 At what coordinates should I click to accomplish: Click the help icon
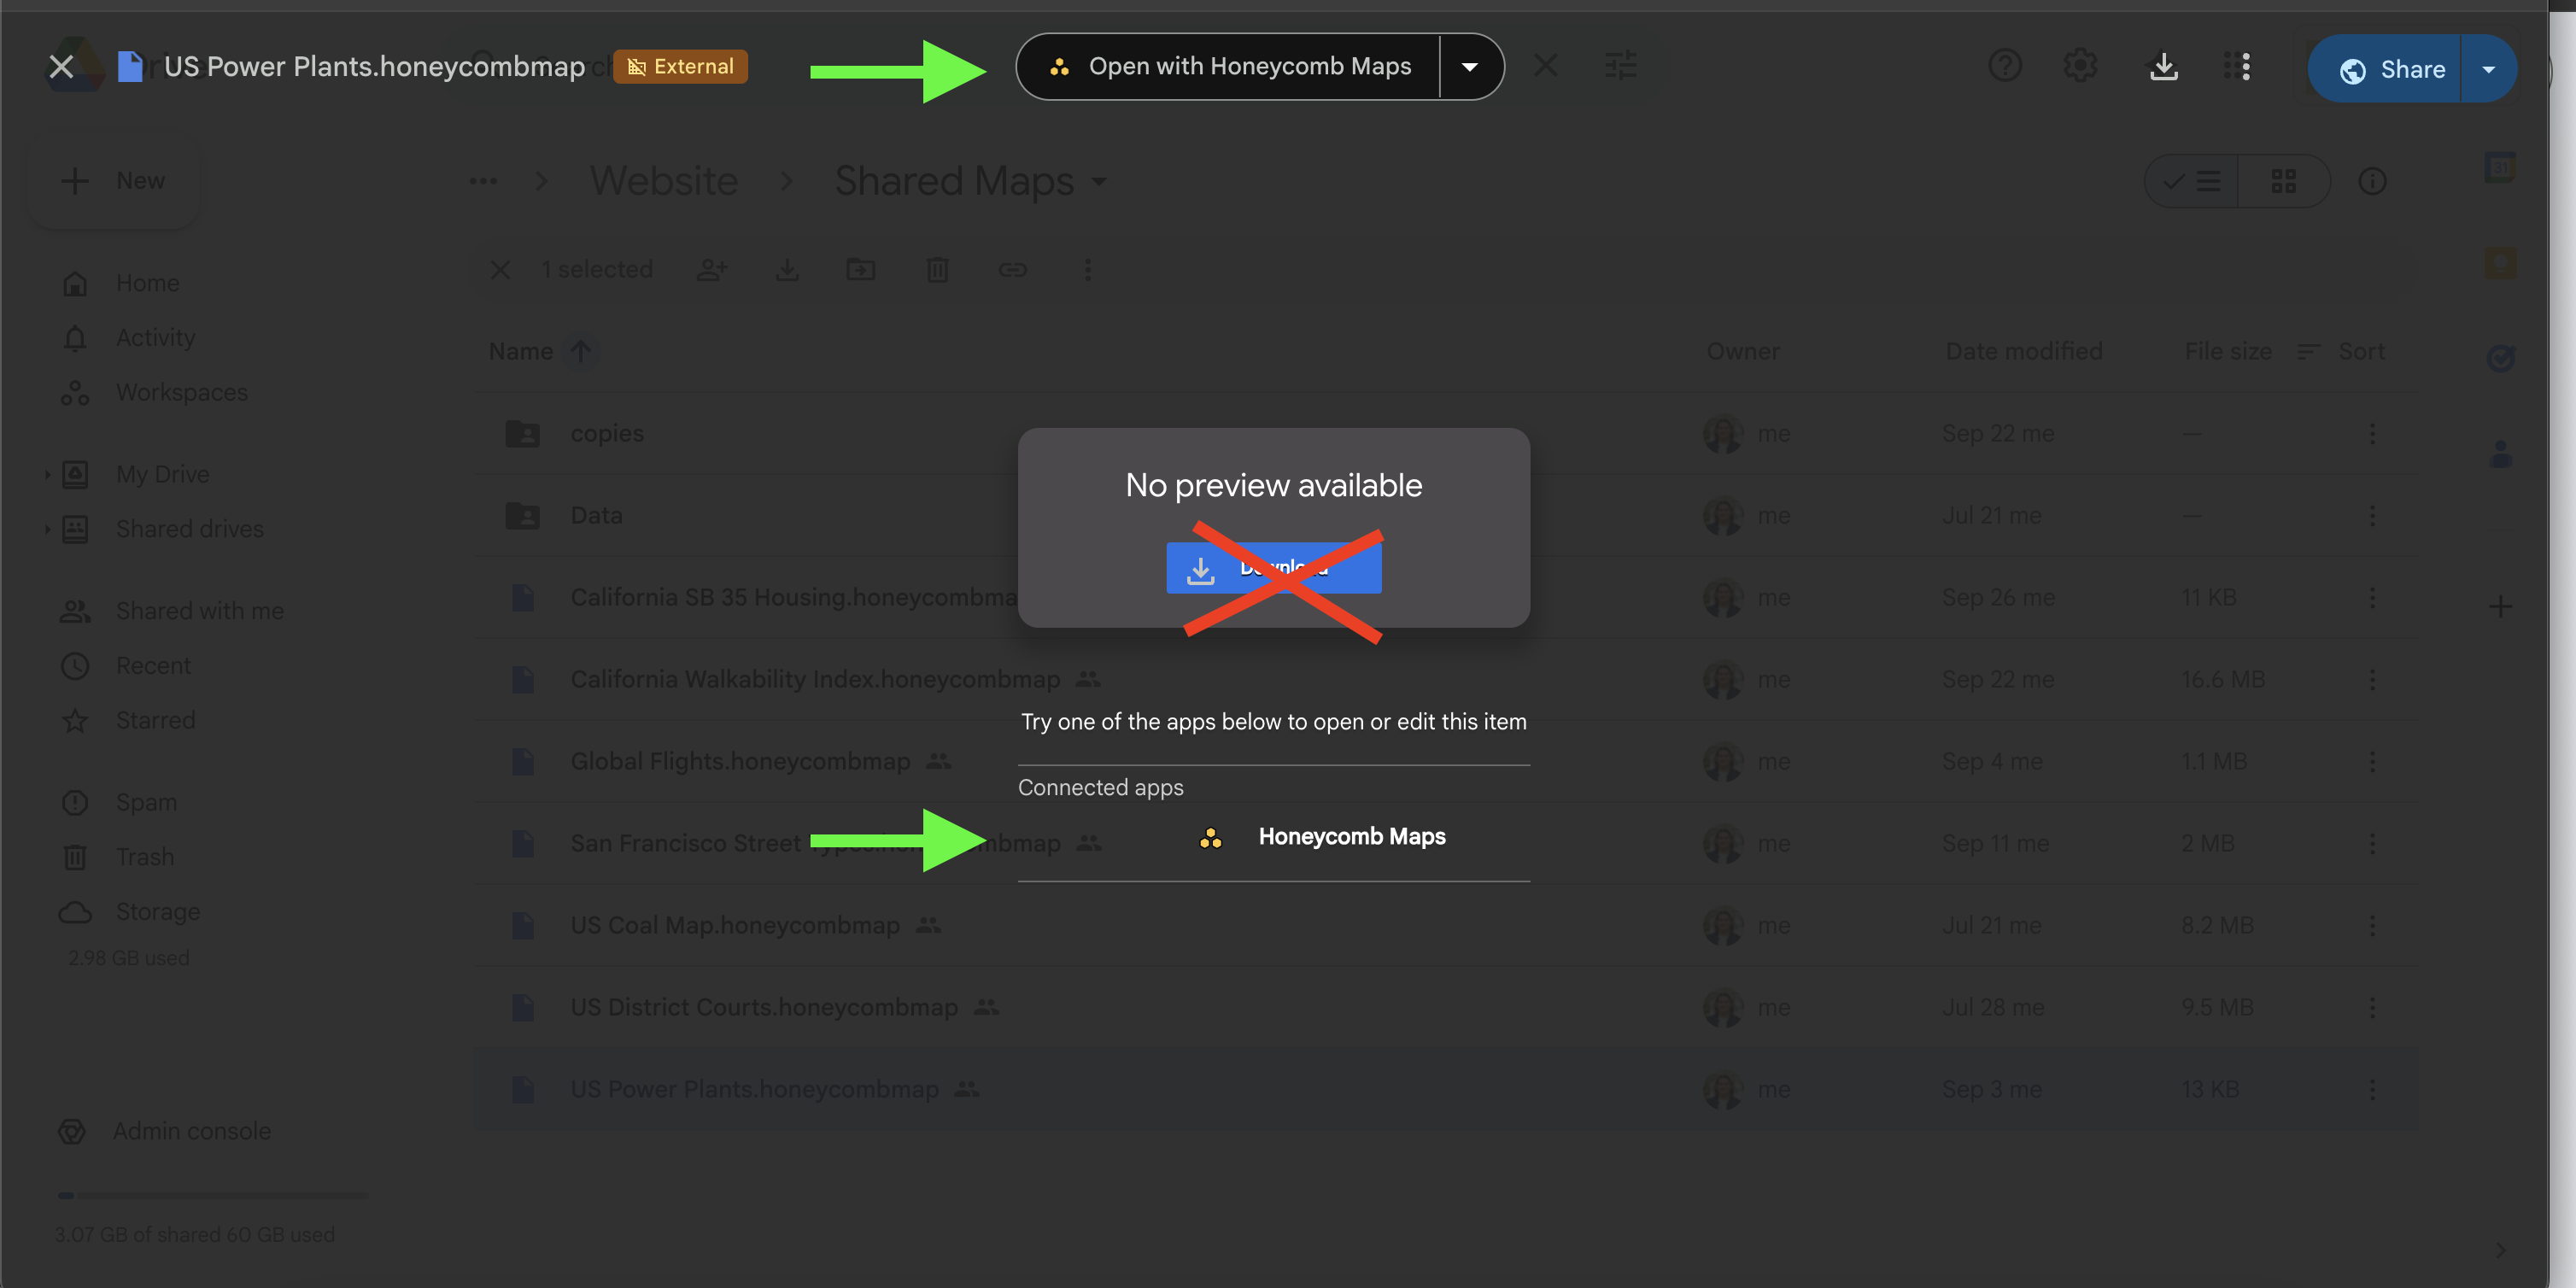click(x=2005, y=65)
